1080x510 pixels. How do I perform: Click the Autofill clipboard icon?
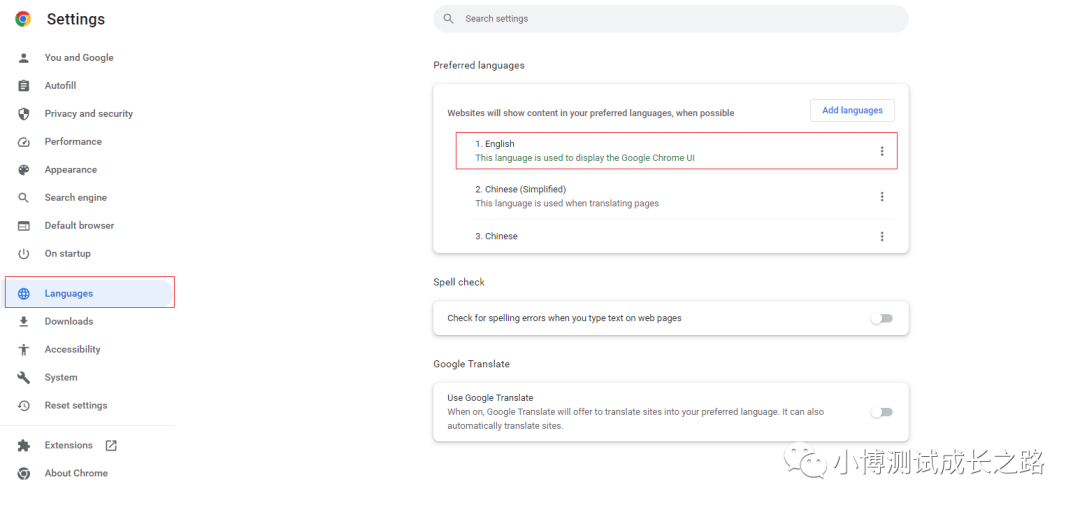point(24,86)
